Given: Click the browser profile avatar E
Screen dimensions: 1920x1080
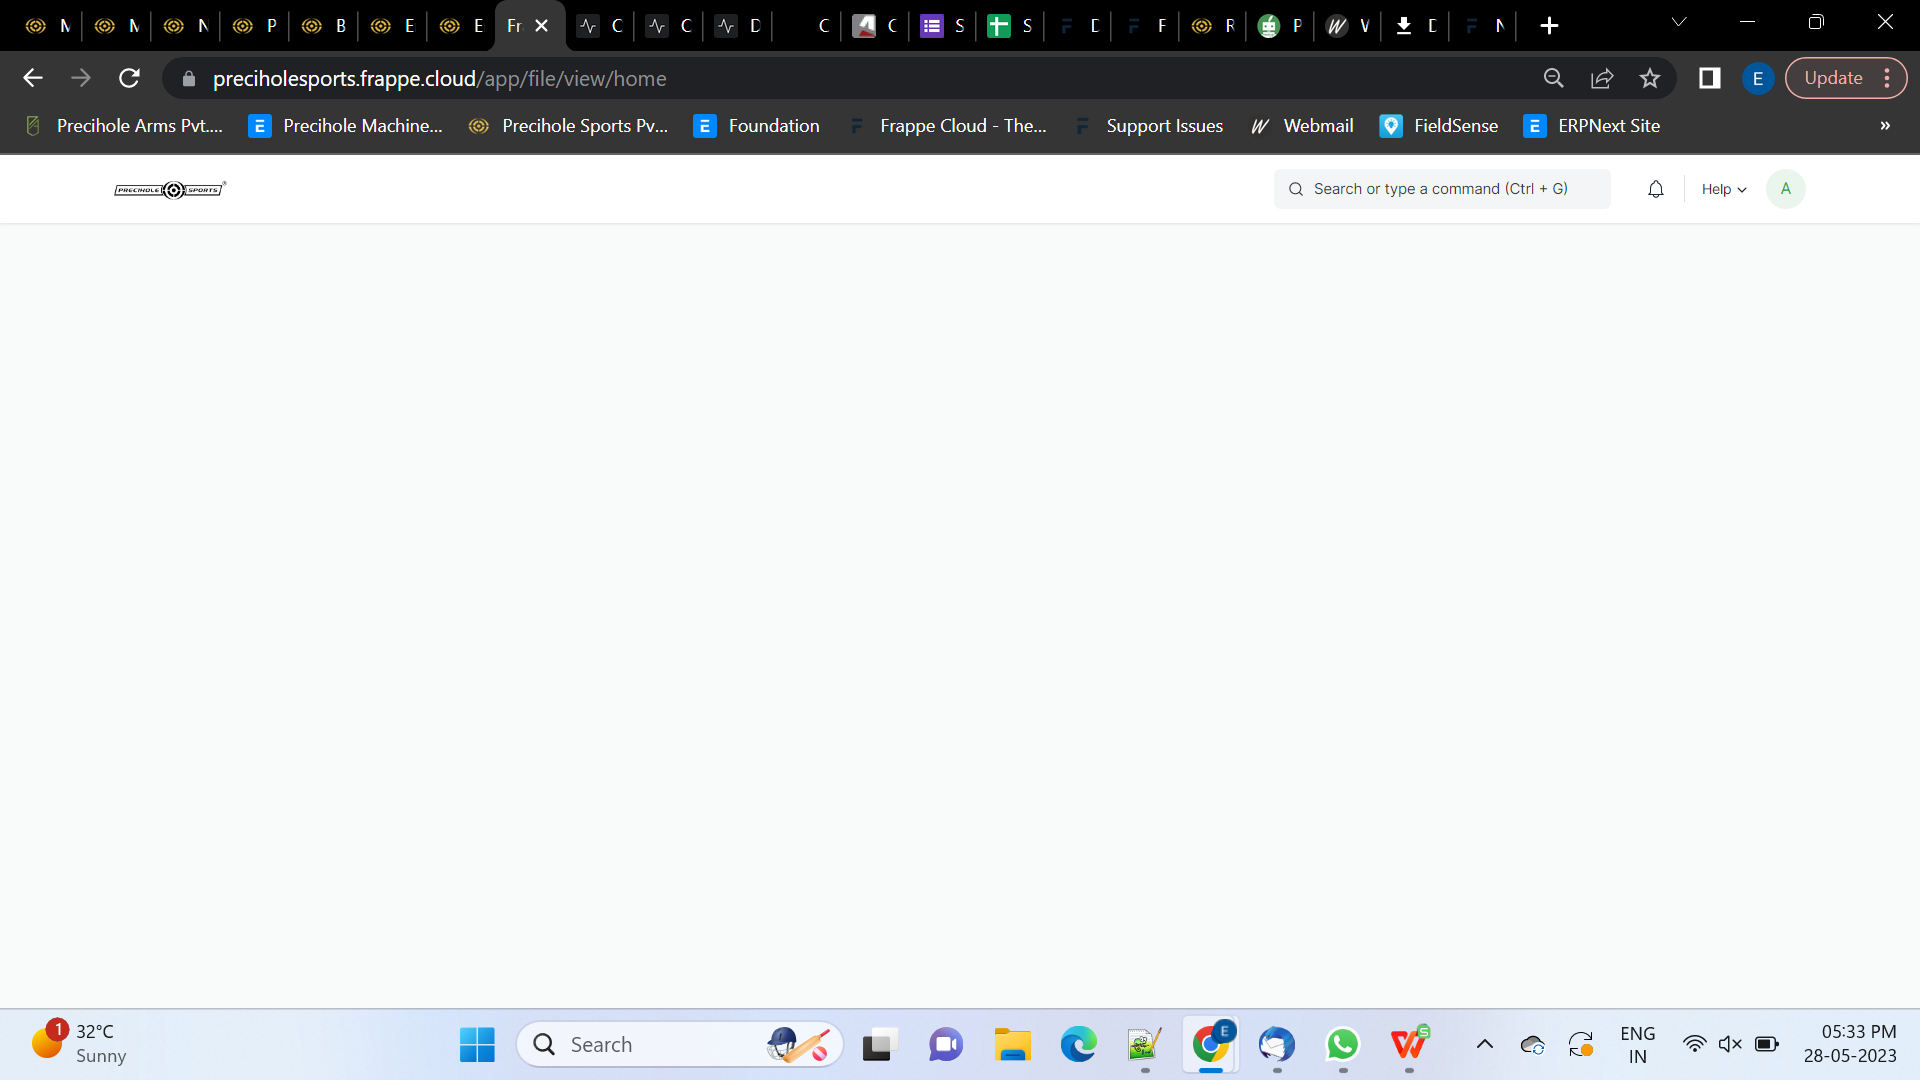Looking at the screenshot, I should pos(1757,78).
